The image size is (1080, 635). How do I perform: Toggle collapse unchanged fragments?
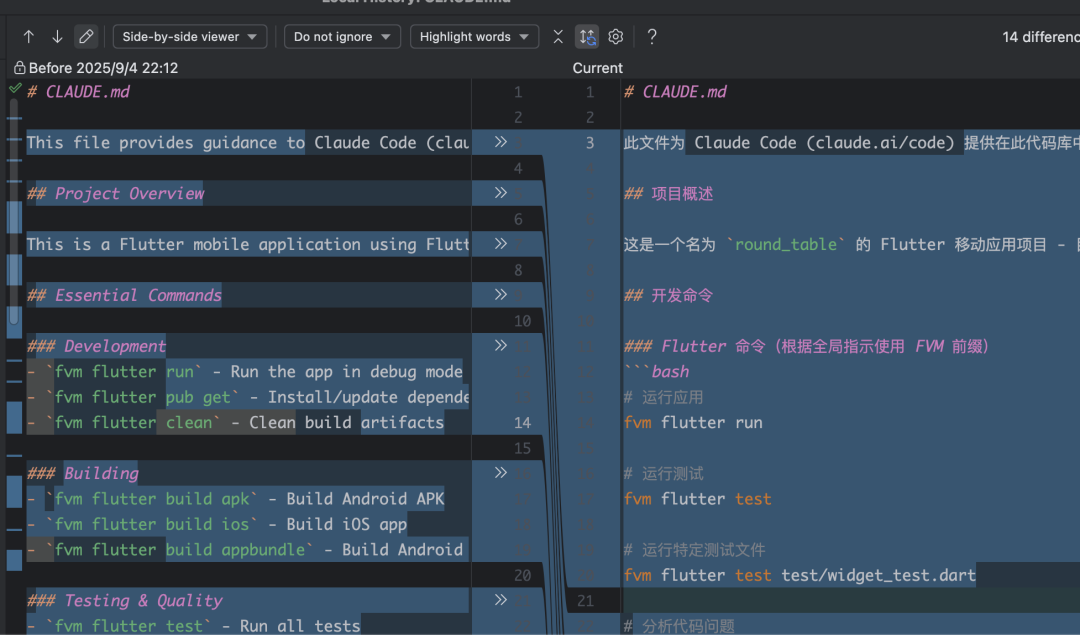pos(558,37)
